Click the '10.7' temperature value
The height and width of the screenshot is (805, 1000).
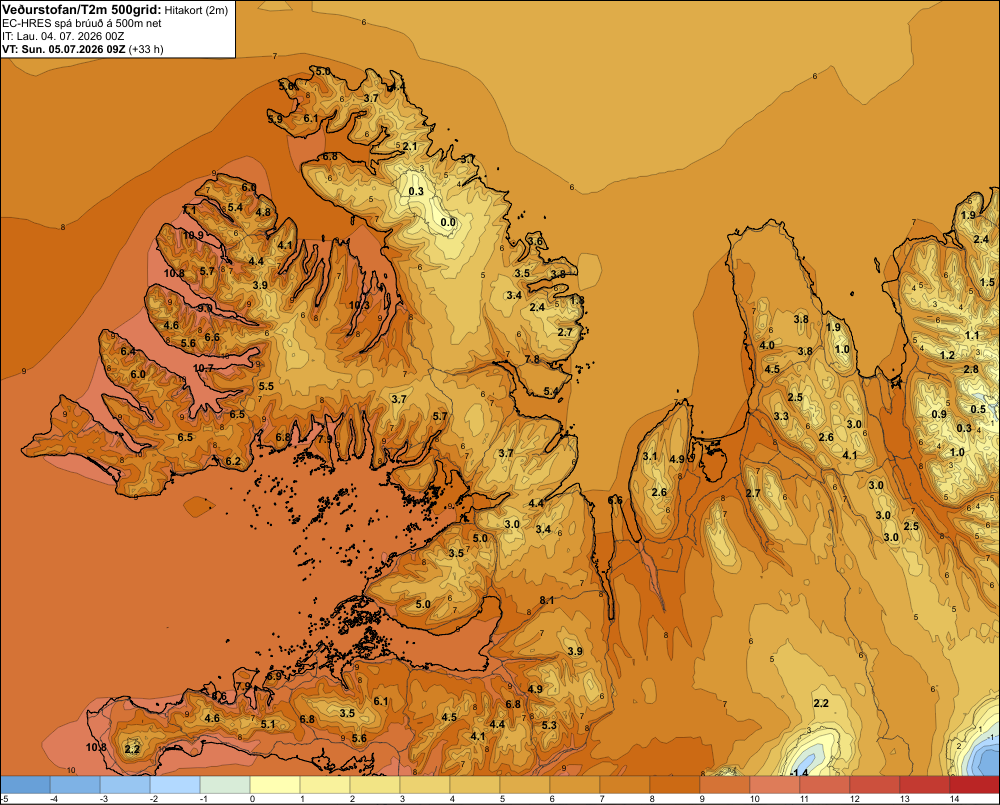click(x=203, y=368)
